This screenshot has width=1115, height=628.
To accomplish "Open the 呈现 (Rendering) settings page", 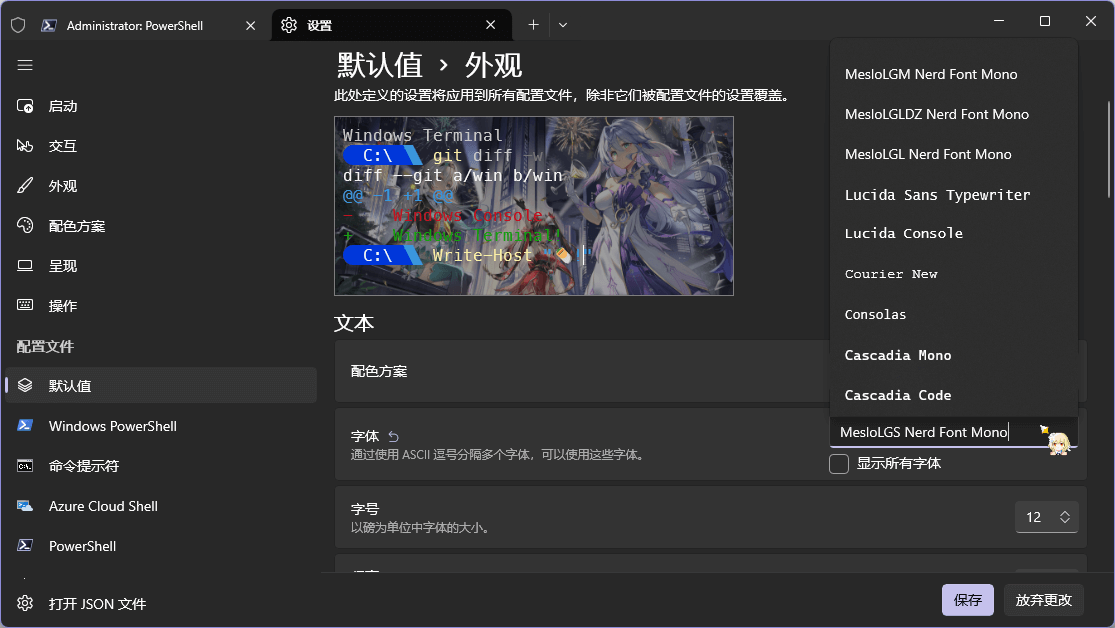I will click(62, 266).
